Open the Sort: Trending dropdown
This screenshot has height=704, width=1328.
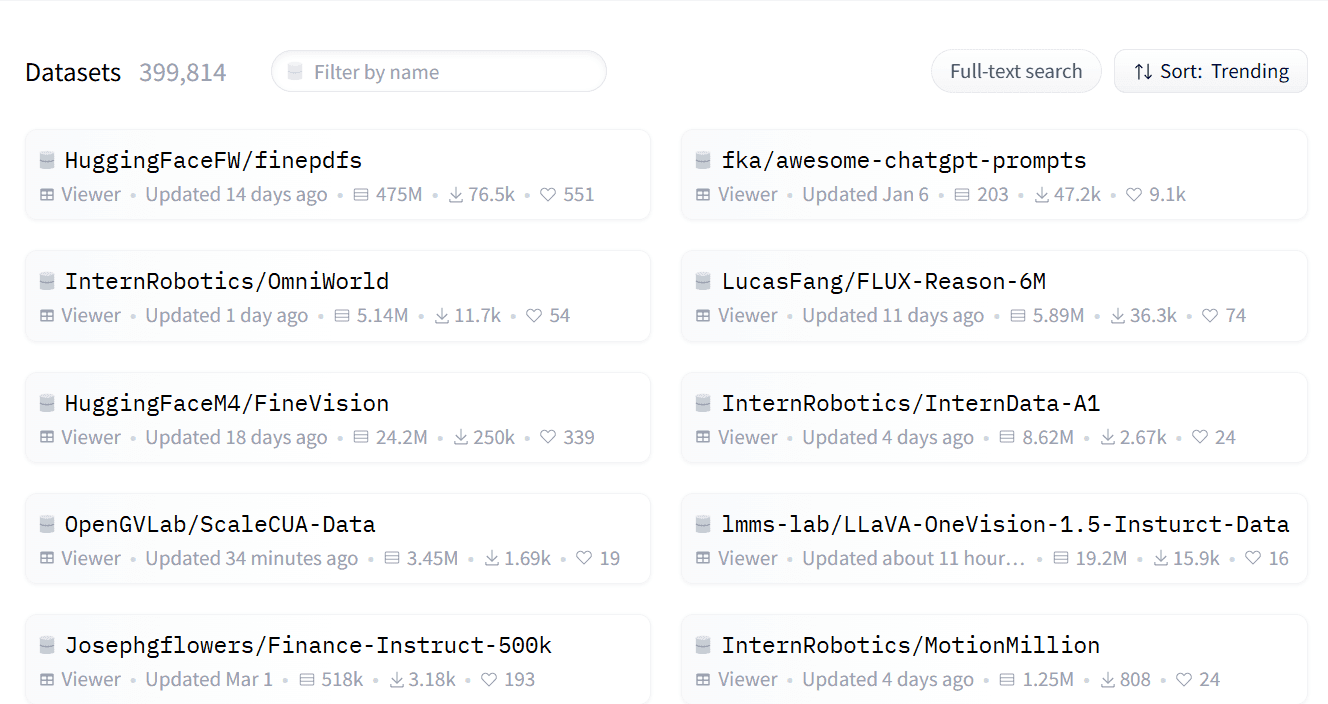click(1210, 72)
